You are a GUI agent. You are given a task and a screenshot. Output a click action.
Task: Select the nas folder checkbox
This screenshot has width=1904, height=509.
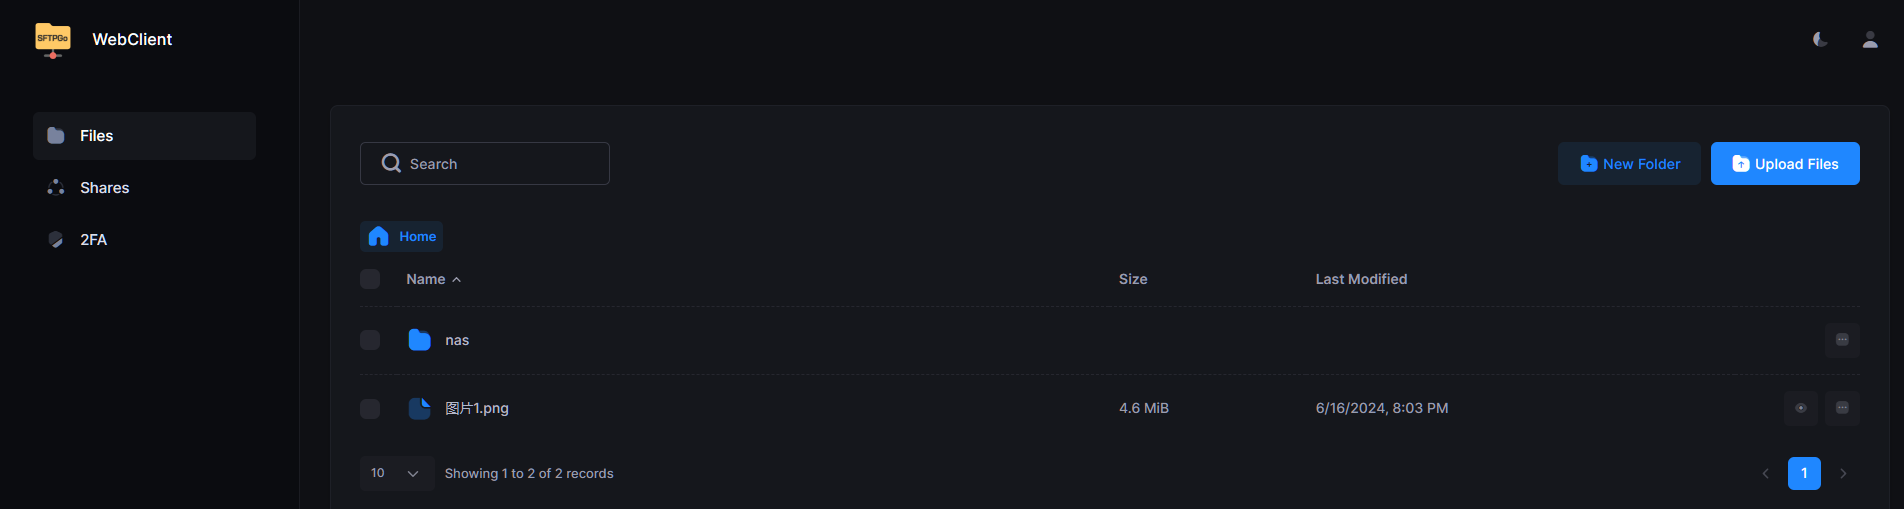[x=370, y=340]
